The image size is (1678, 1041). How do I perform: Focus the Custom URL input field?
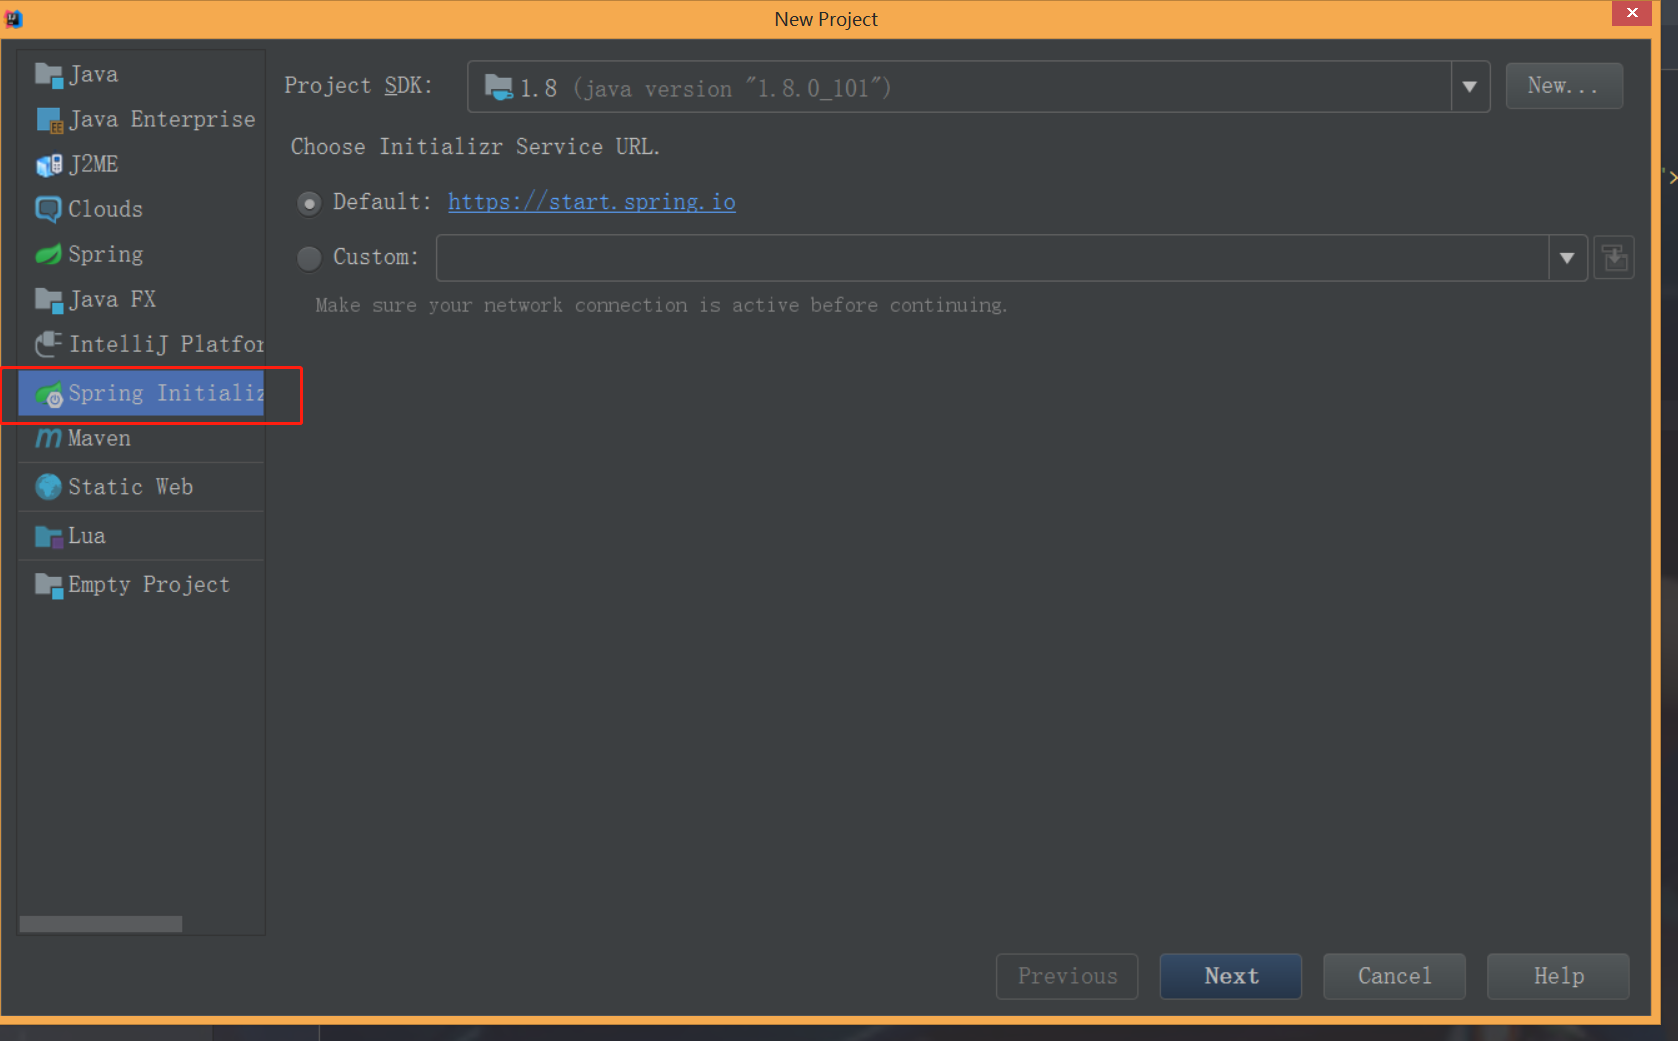coord(992,258)
